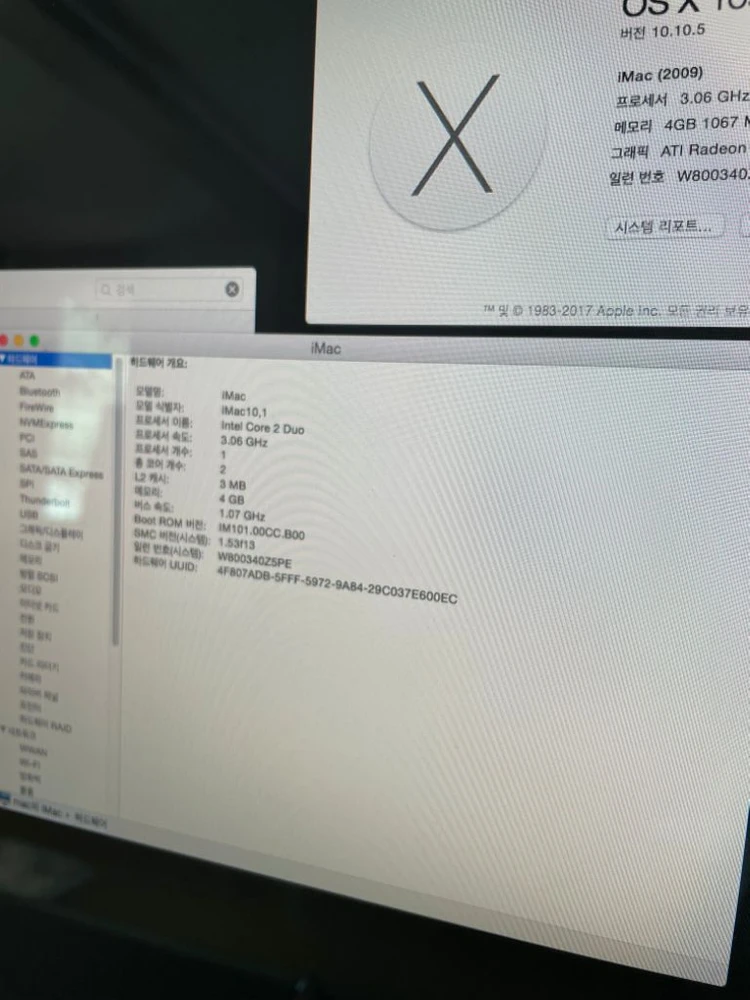Zoom the iMac system report window
The image size is (750, 1000).
click(x=34, y=341)
